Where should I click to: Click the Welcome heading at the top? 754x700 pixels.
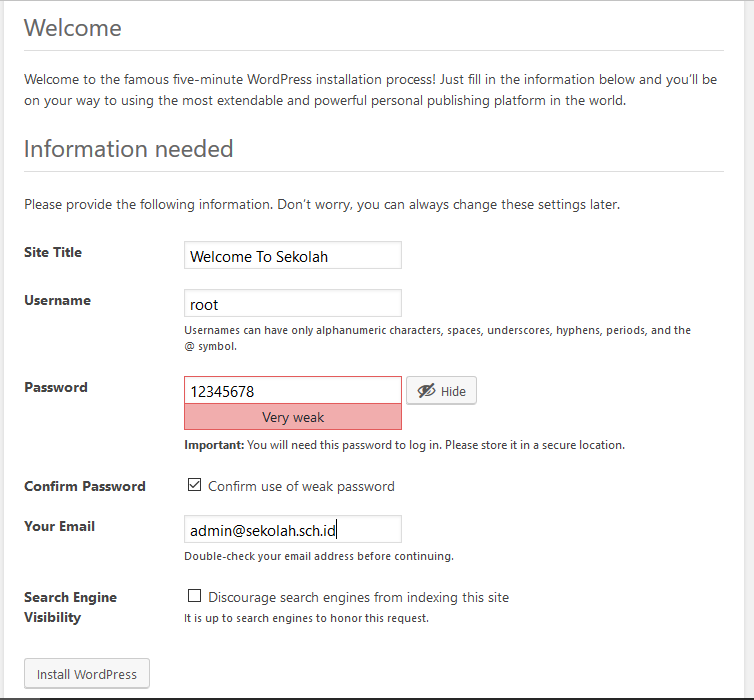coord(73,28)
